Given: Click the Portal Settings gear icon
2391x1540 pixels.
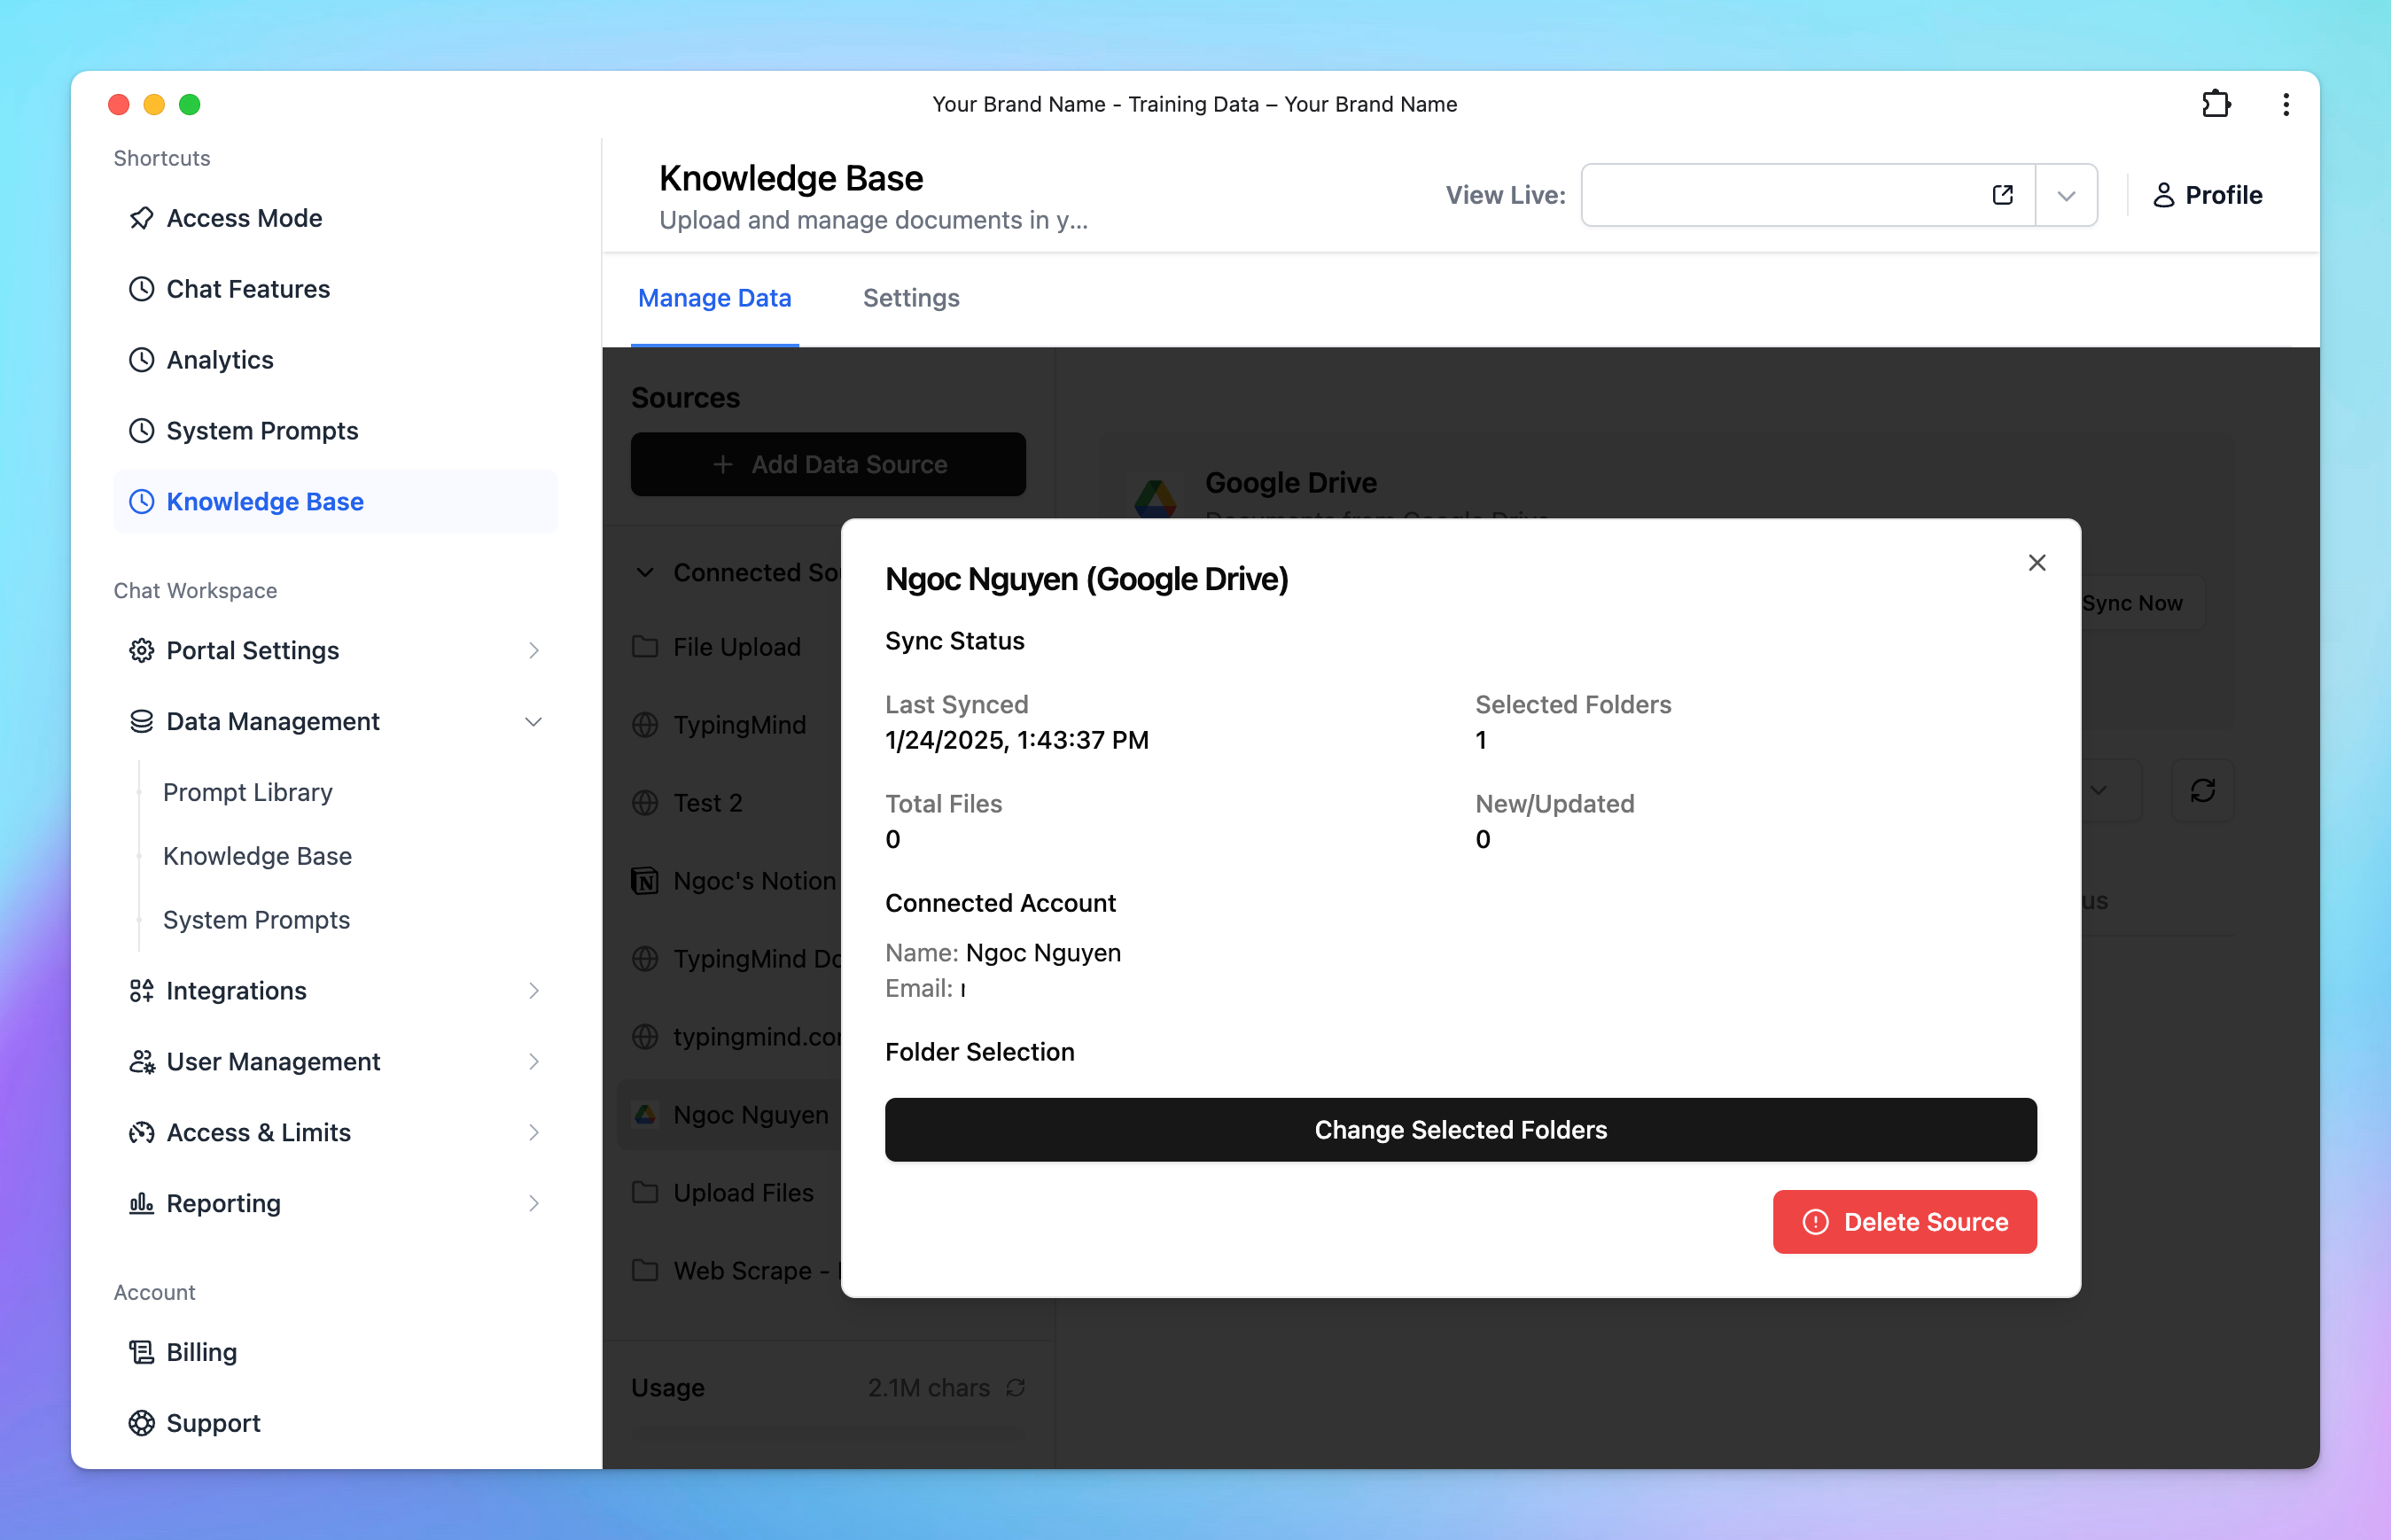Looking at the screenshot, I should 142,651.
